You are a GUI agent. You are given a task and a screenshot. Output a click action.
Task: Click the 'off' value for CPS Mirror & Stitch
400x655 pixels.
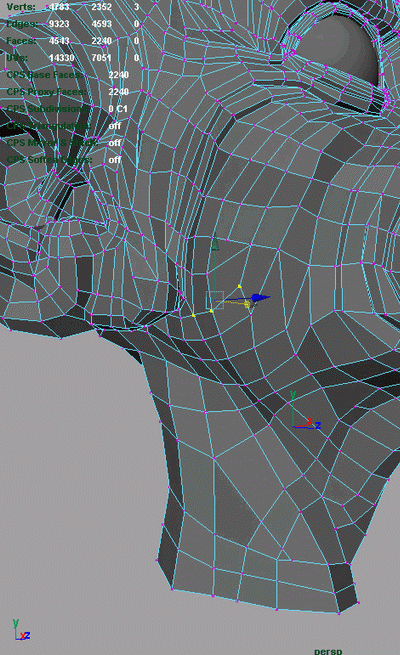click(115, 143)
